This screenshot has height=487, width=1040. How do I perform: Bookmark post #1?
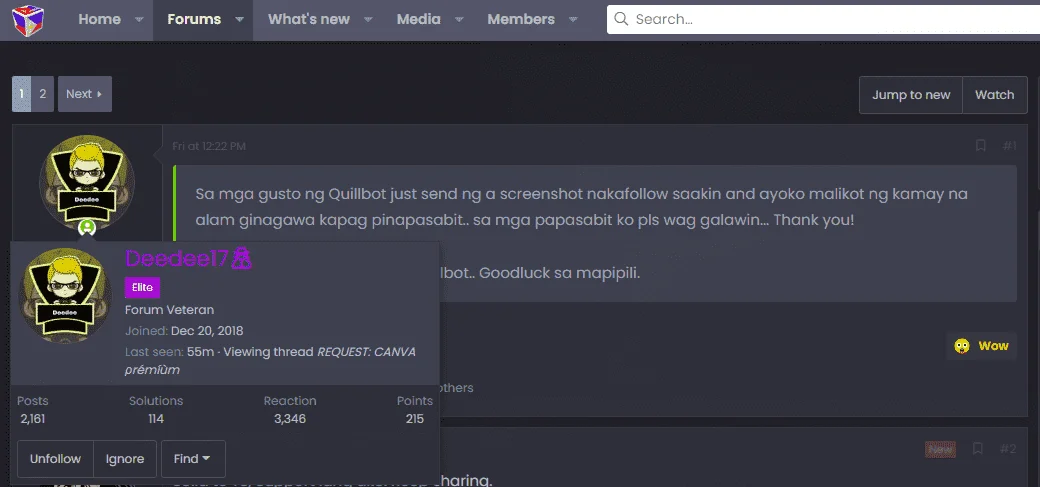pos(980,145)
